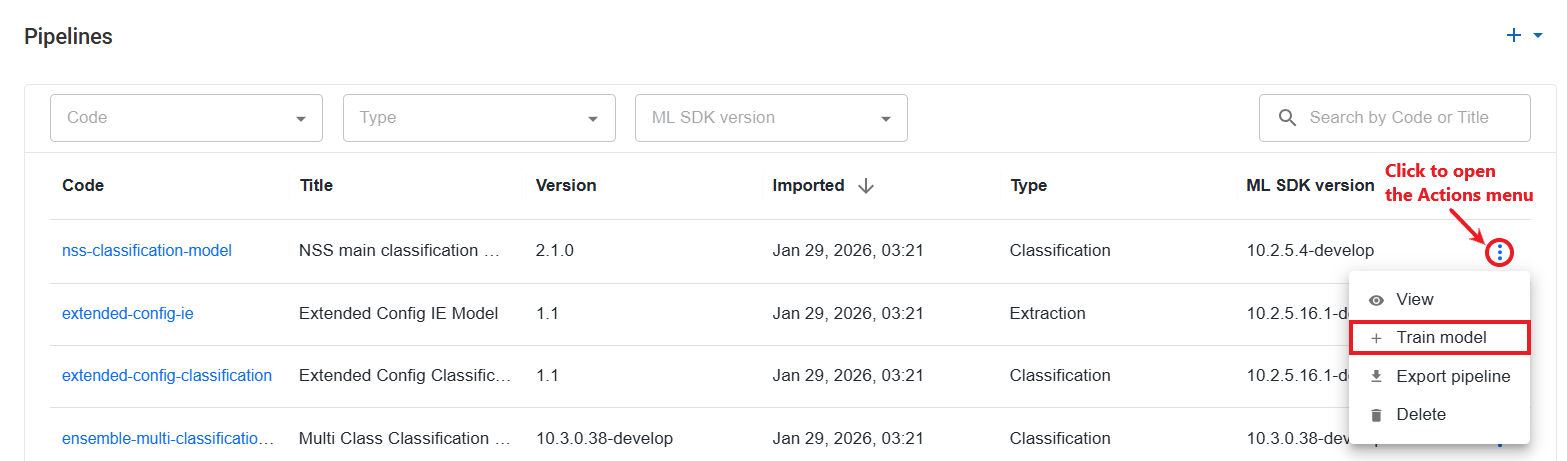The width and height of the screenshot is (1567, 461).
Task: Open the nss-classification-model pipeline link
Action: click(x=147, y=251)
